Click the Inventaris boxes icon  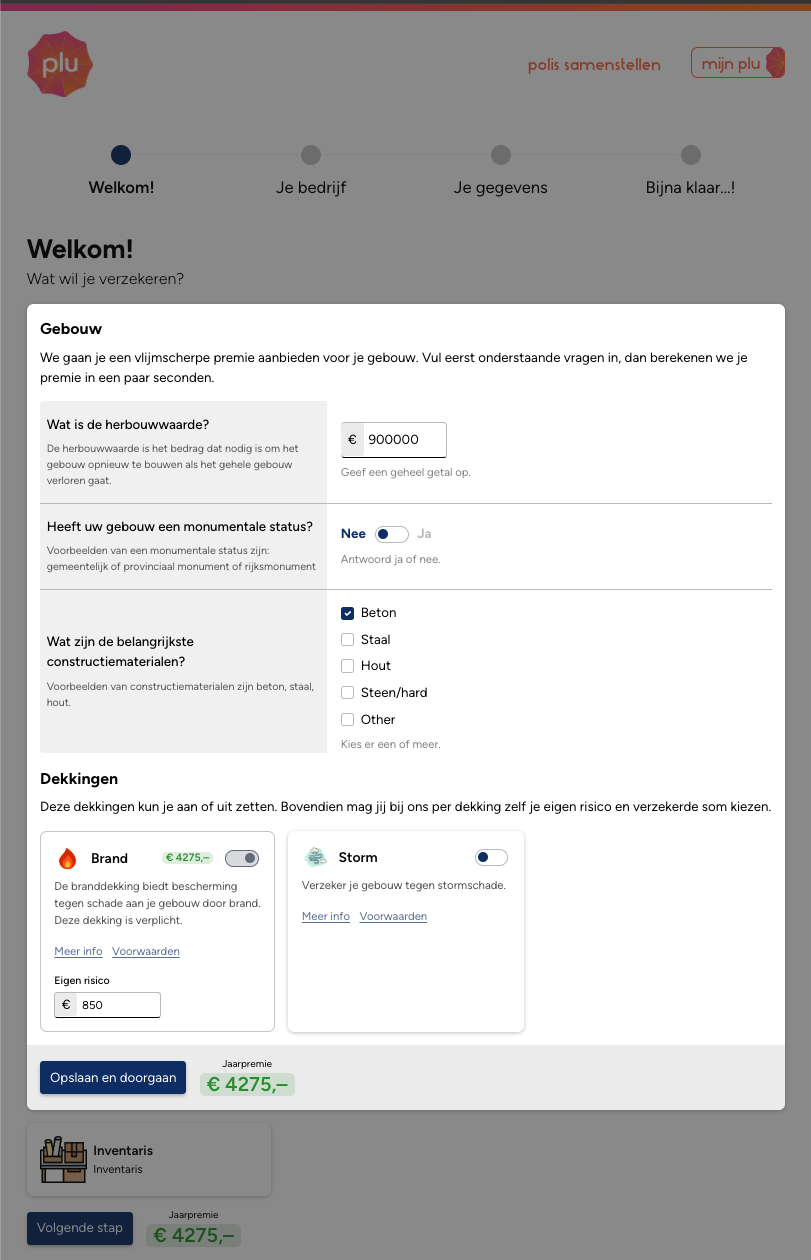[x=62, y=1159]
